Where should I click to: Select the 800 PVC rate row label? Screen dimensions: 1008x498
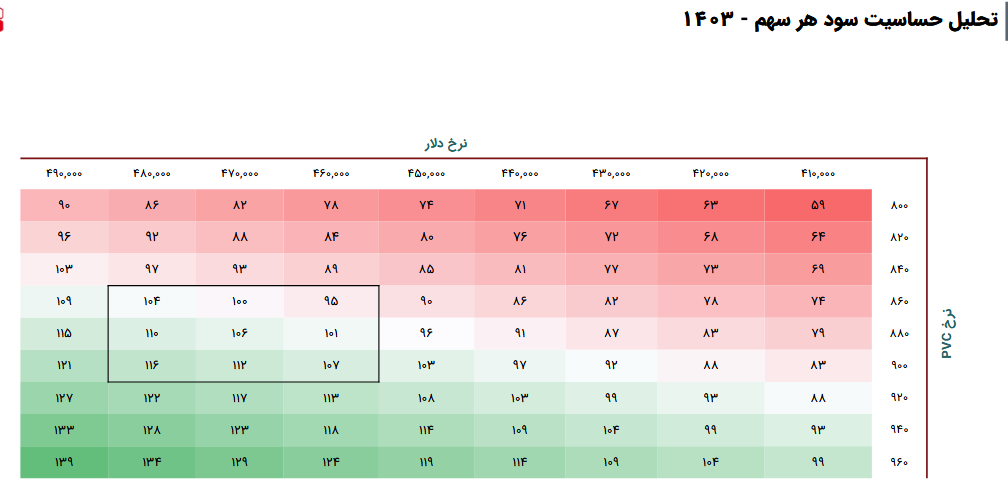coord(899,206)
